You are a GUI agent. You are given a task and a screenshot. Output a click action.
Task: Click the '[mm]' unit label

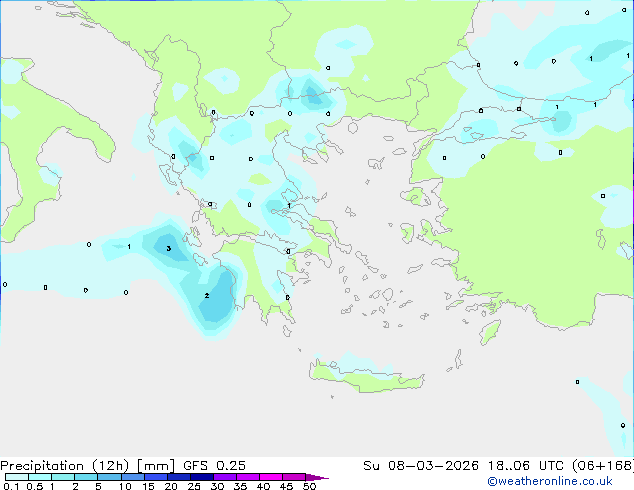point(156,466)
